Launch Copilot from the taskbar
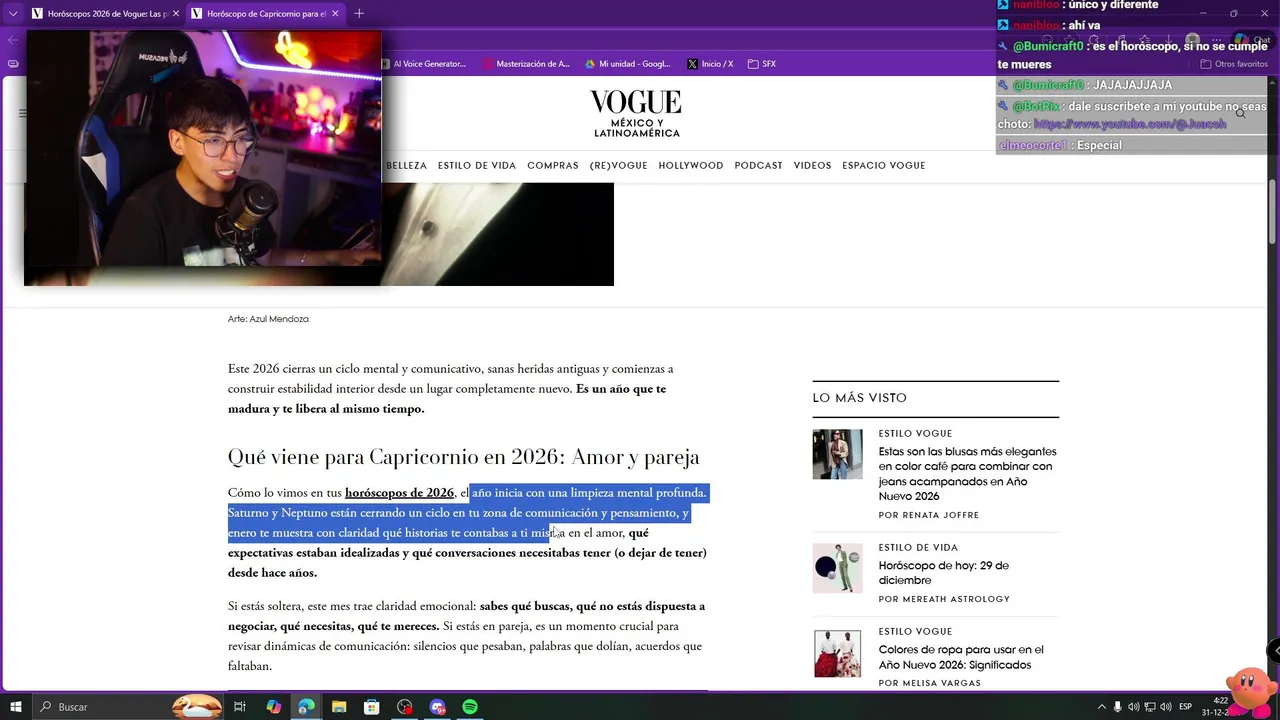 point(273,707)
